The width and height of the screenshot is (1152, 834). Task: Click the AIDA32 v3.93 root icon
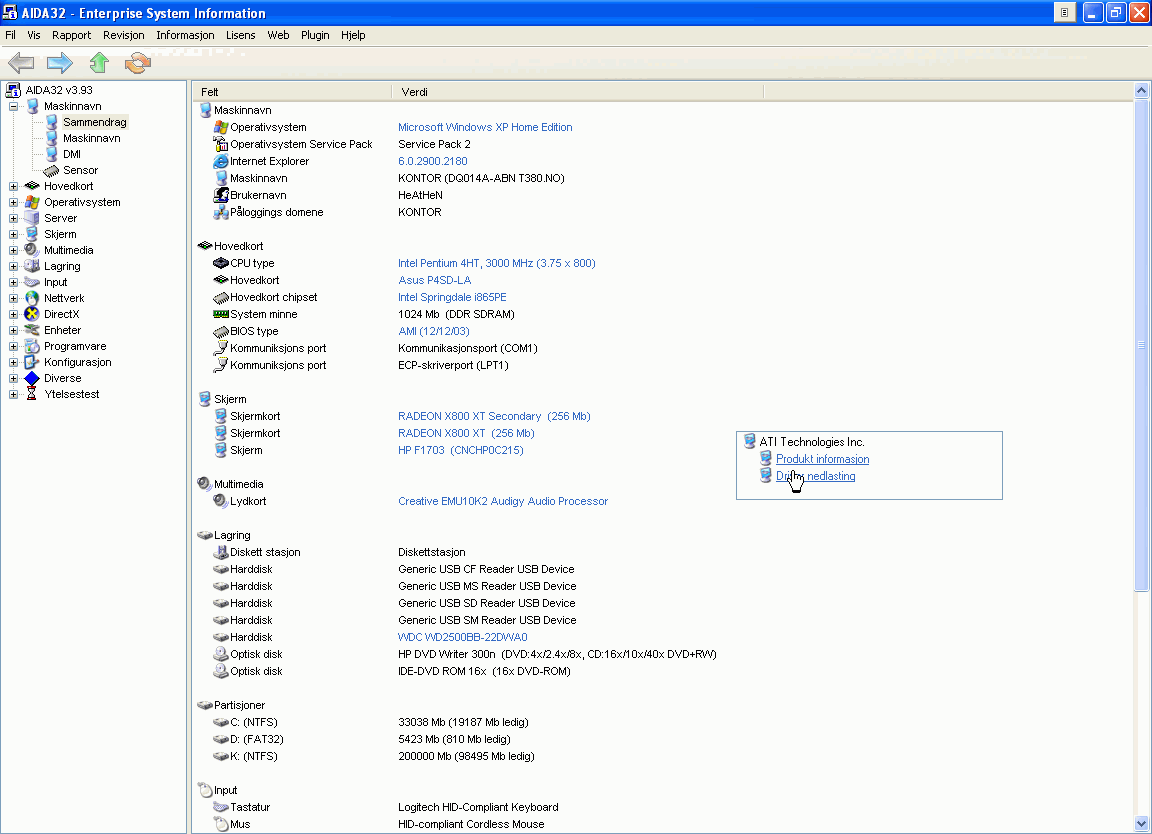(12, 90)
